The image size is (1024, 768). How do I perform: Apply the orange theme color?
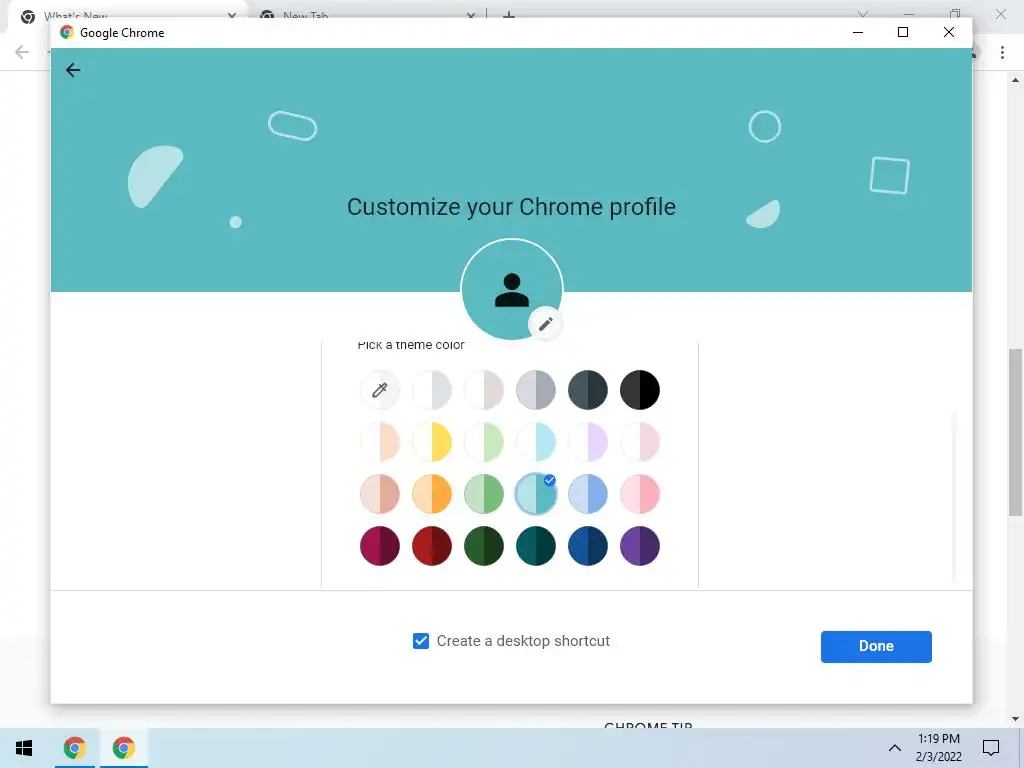pos(432,494)
